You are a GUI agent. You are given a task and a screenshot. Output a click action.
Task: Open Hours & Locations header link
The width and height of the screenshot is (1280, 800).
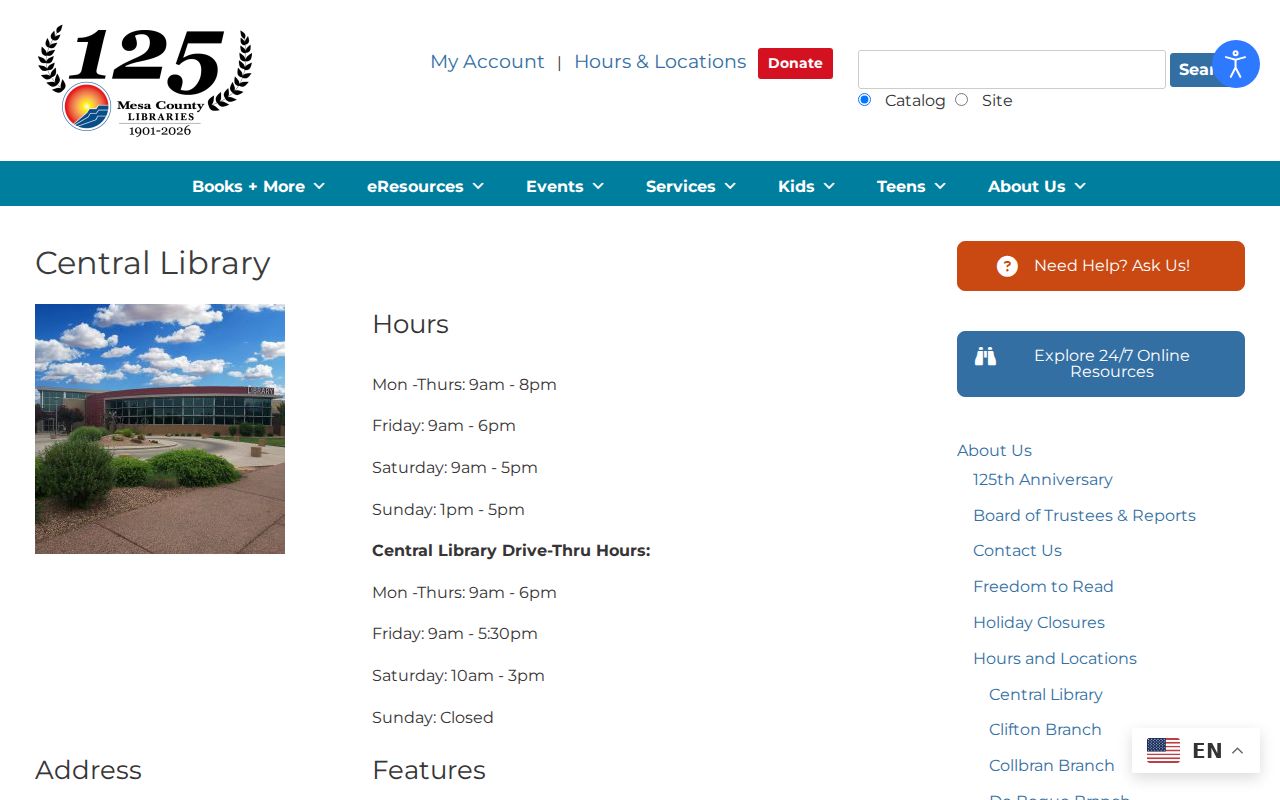tap(660, 62)
